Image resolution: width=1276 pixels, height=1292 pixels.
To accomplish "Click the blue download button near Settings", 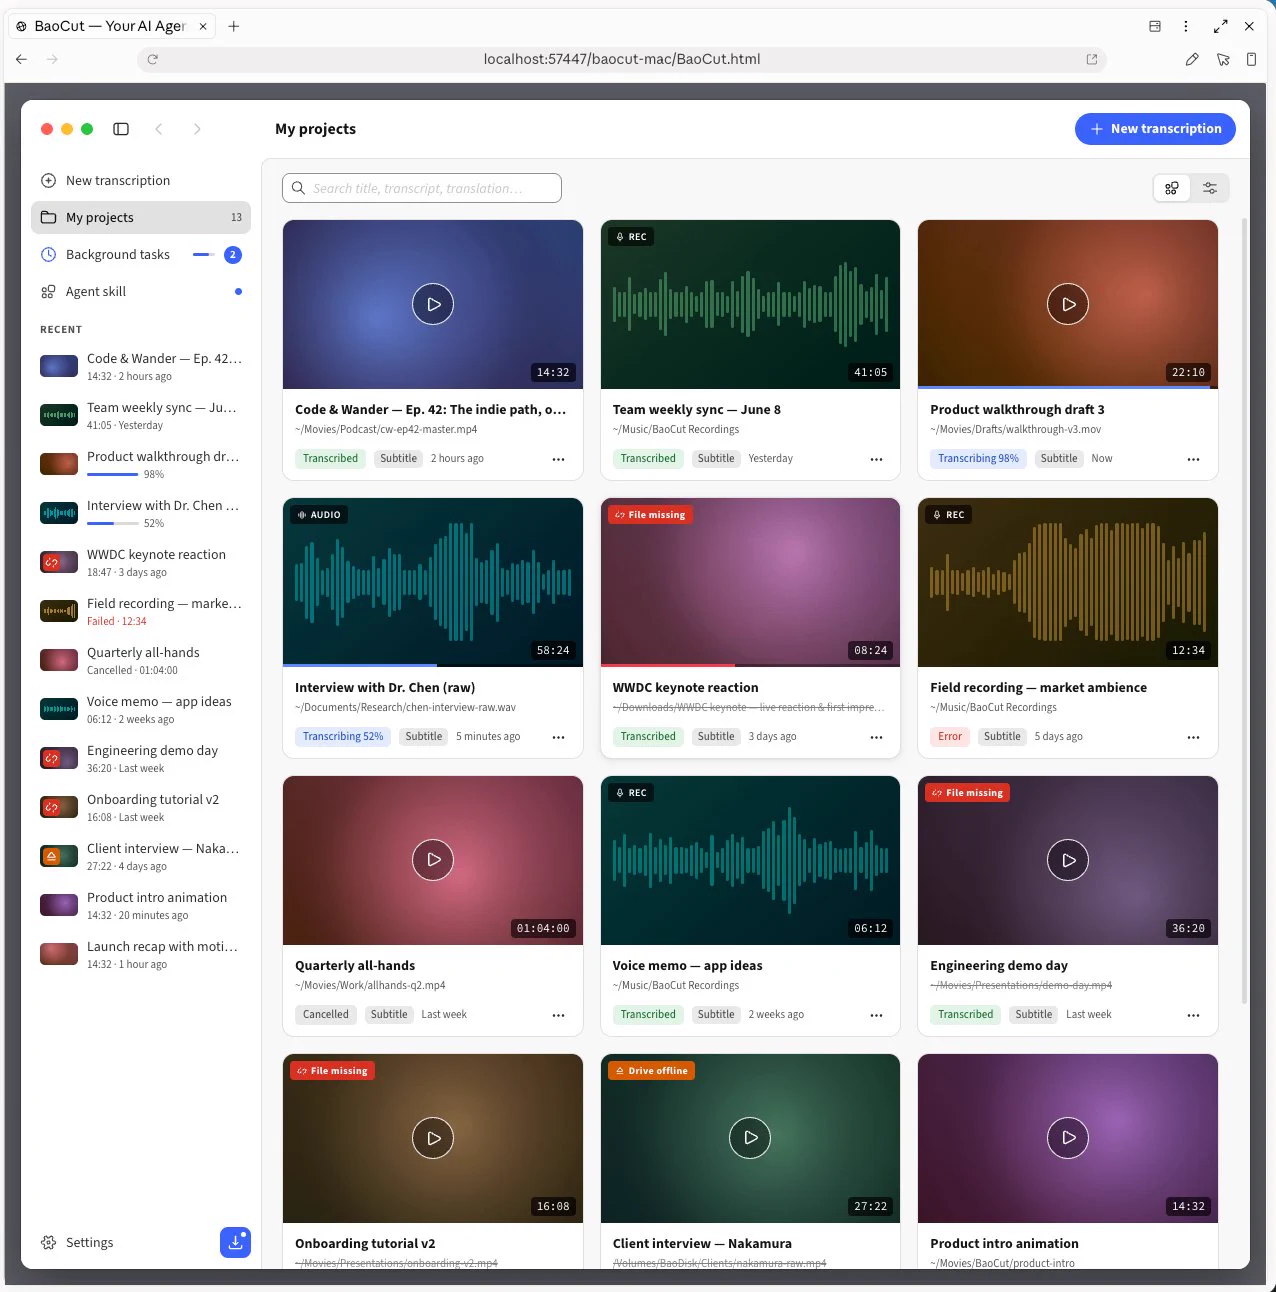I will tap(235, 1242).
